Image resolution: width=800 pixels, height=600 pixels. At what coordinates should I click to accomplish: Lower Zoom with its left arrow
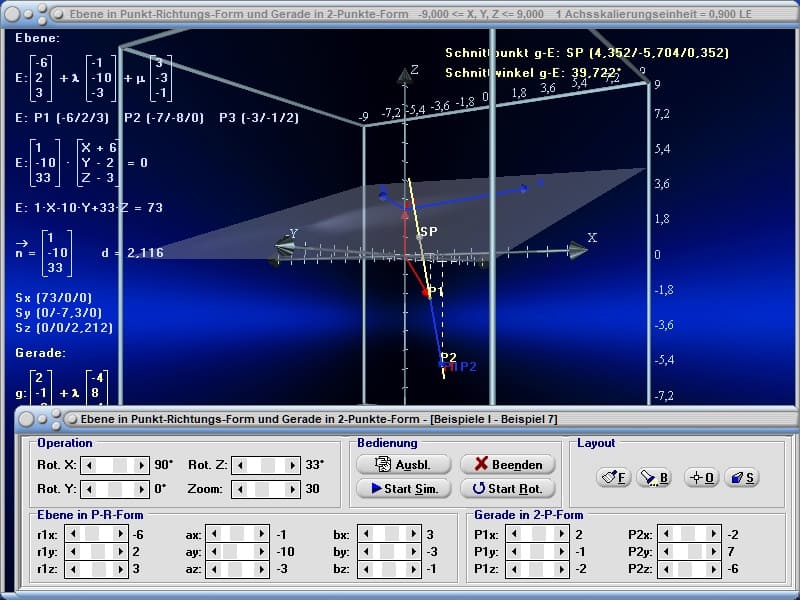pos(240,489)
